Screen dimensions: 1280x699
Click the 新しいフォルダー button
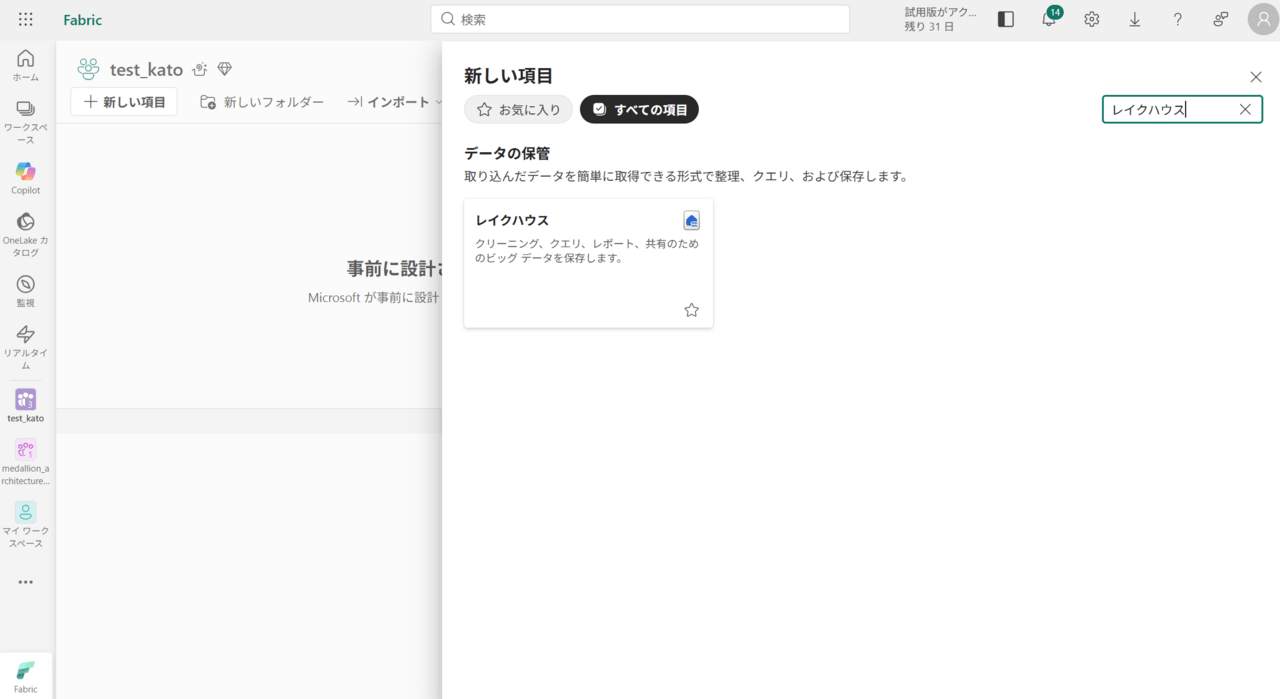(262, 102)
